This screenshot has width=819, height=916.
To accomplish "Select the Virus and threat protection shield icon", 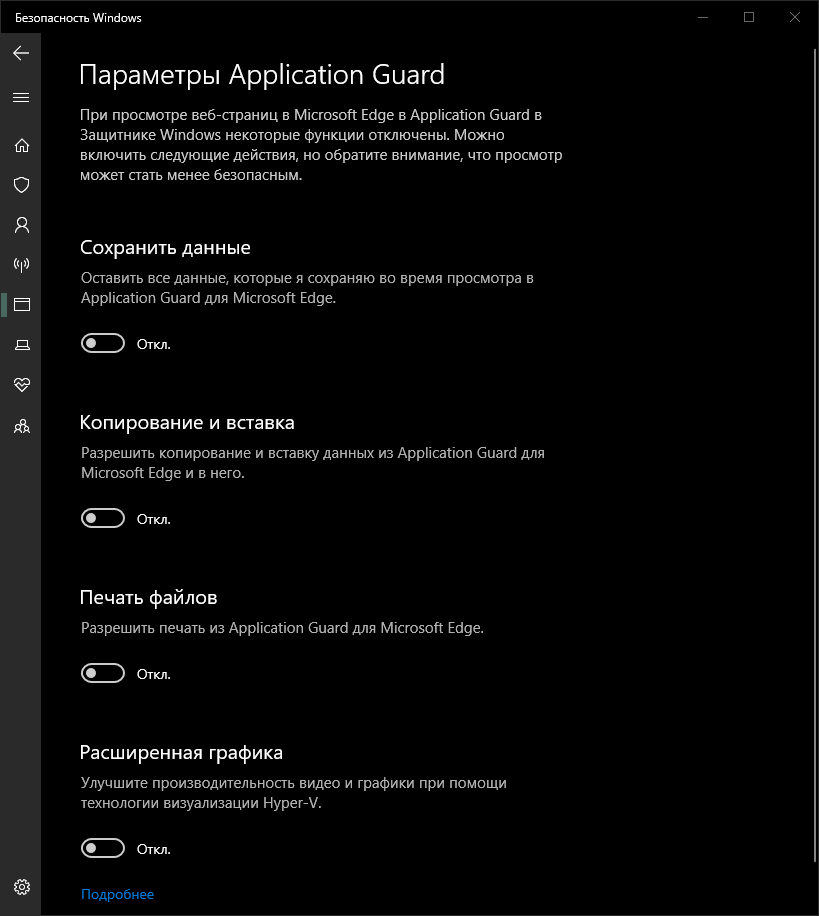I will 21,185.
